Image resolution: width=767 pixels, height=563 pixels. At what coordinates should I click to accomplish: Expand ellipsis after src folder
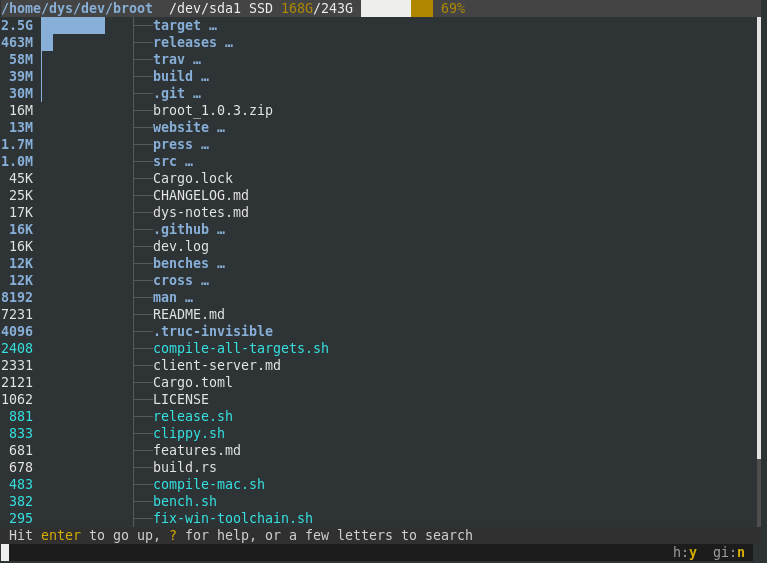(189, 164)
